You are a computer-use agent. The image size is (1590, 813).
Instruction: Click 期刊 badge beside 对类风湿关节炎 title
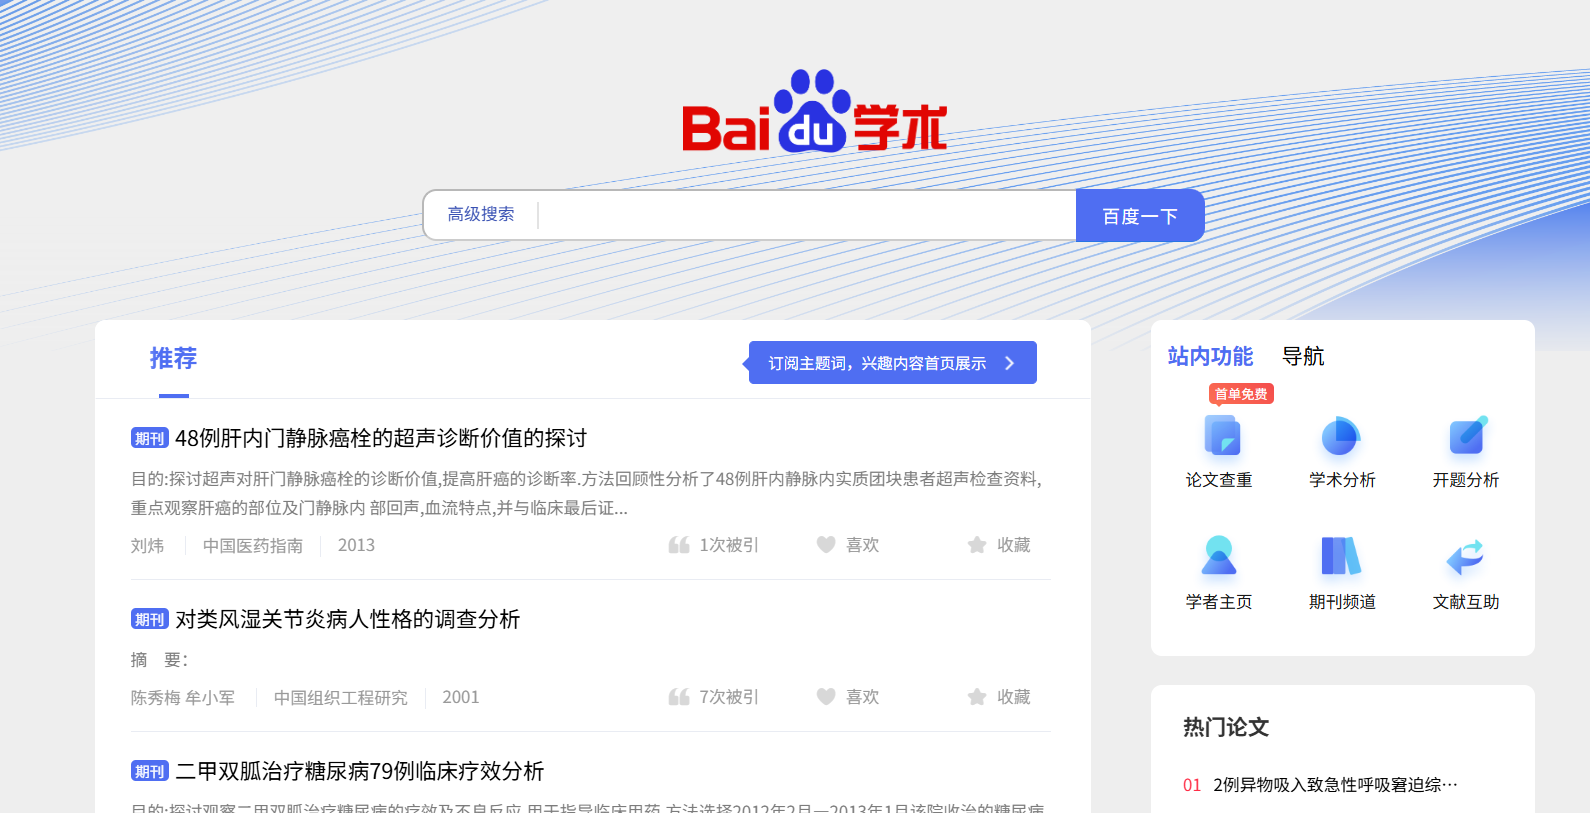pos(150,619)
